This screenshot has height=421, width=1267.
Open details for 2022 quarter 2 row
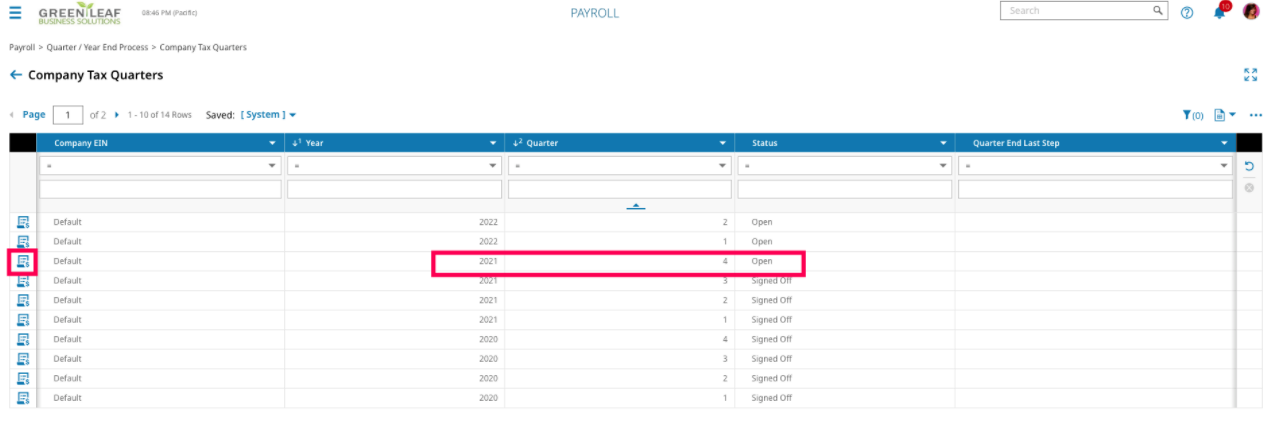23,222
